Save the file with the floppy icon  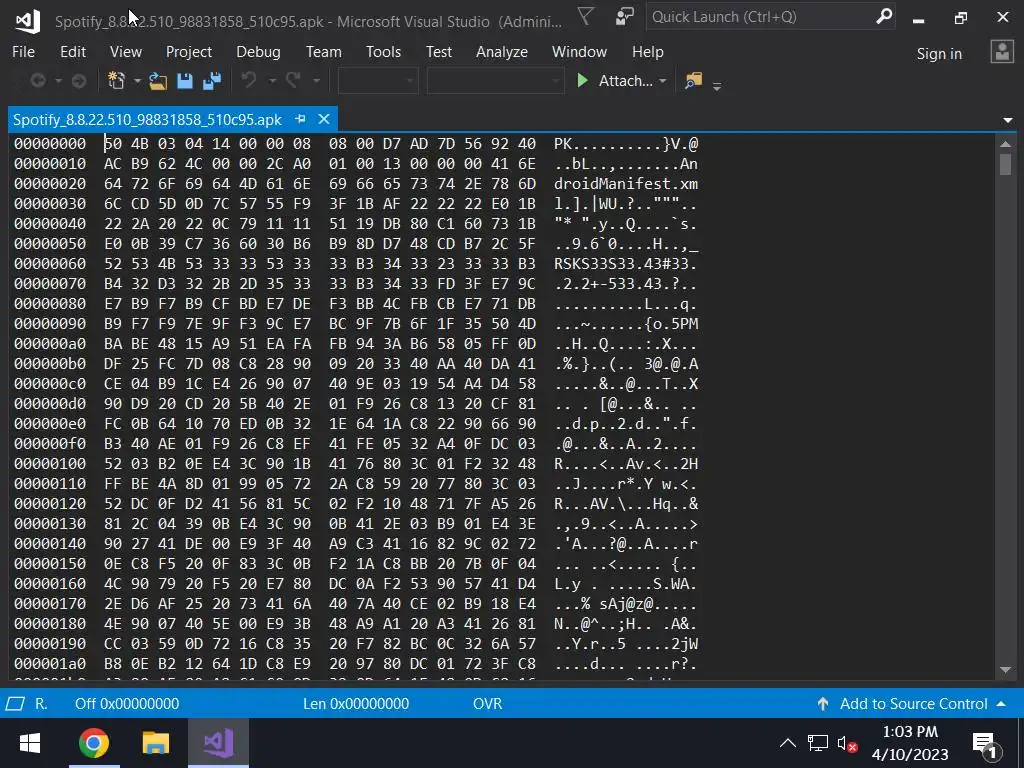point(185,81)
